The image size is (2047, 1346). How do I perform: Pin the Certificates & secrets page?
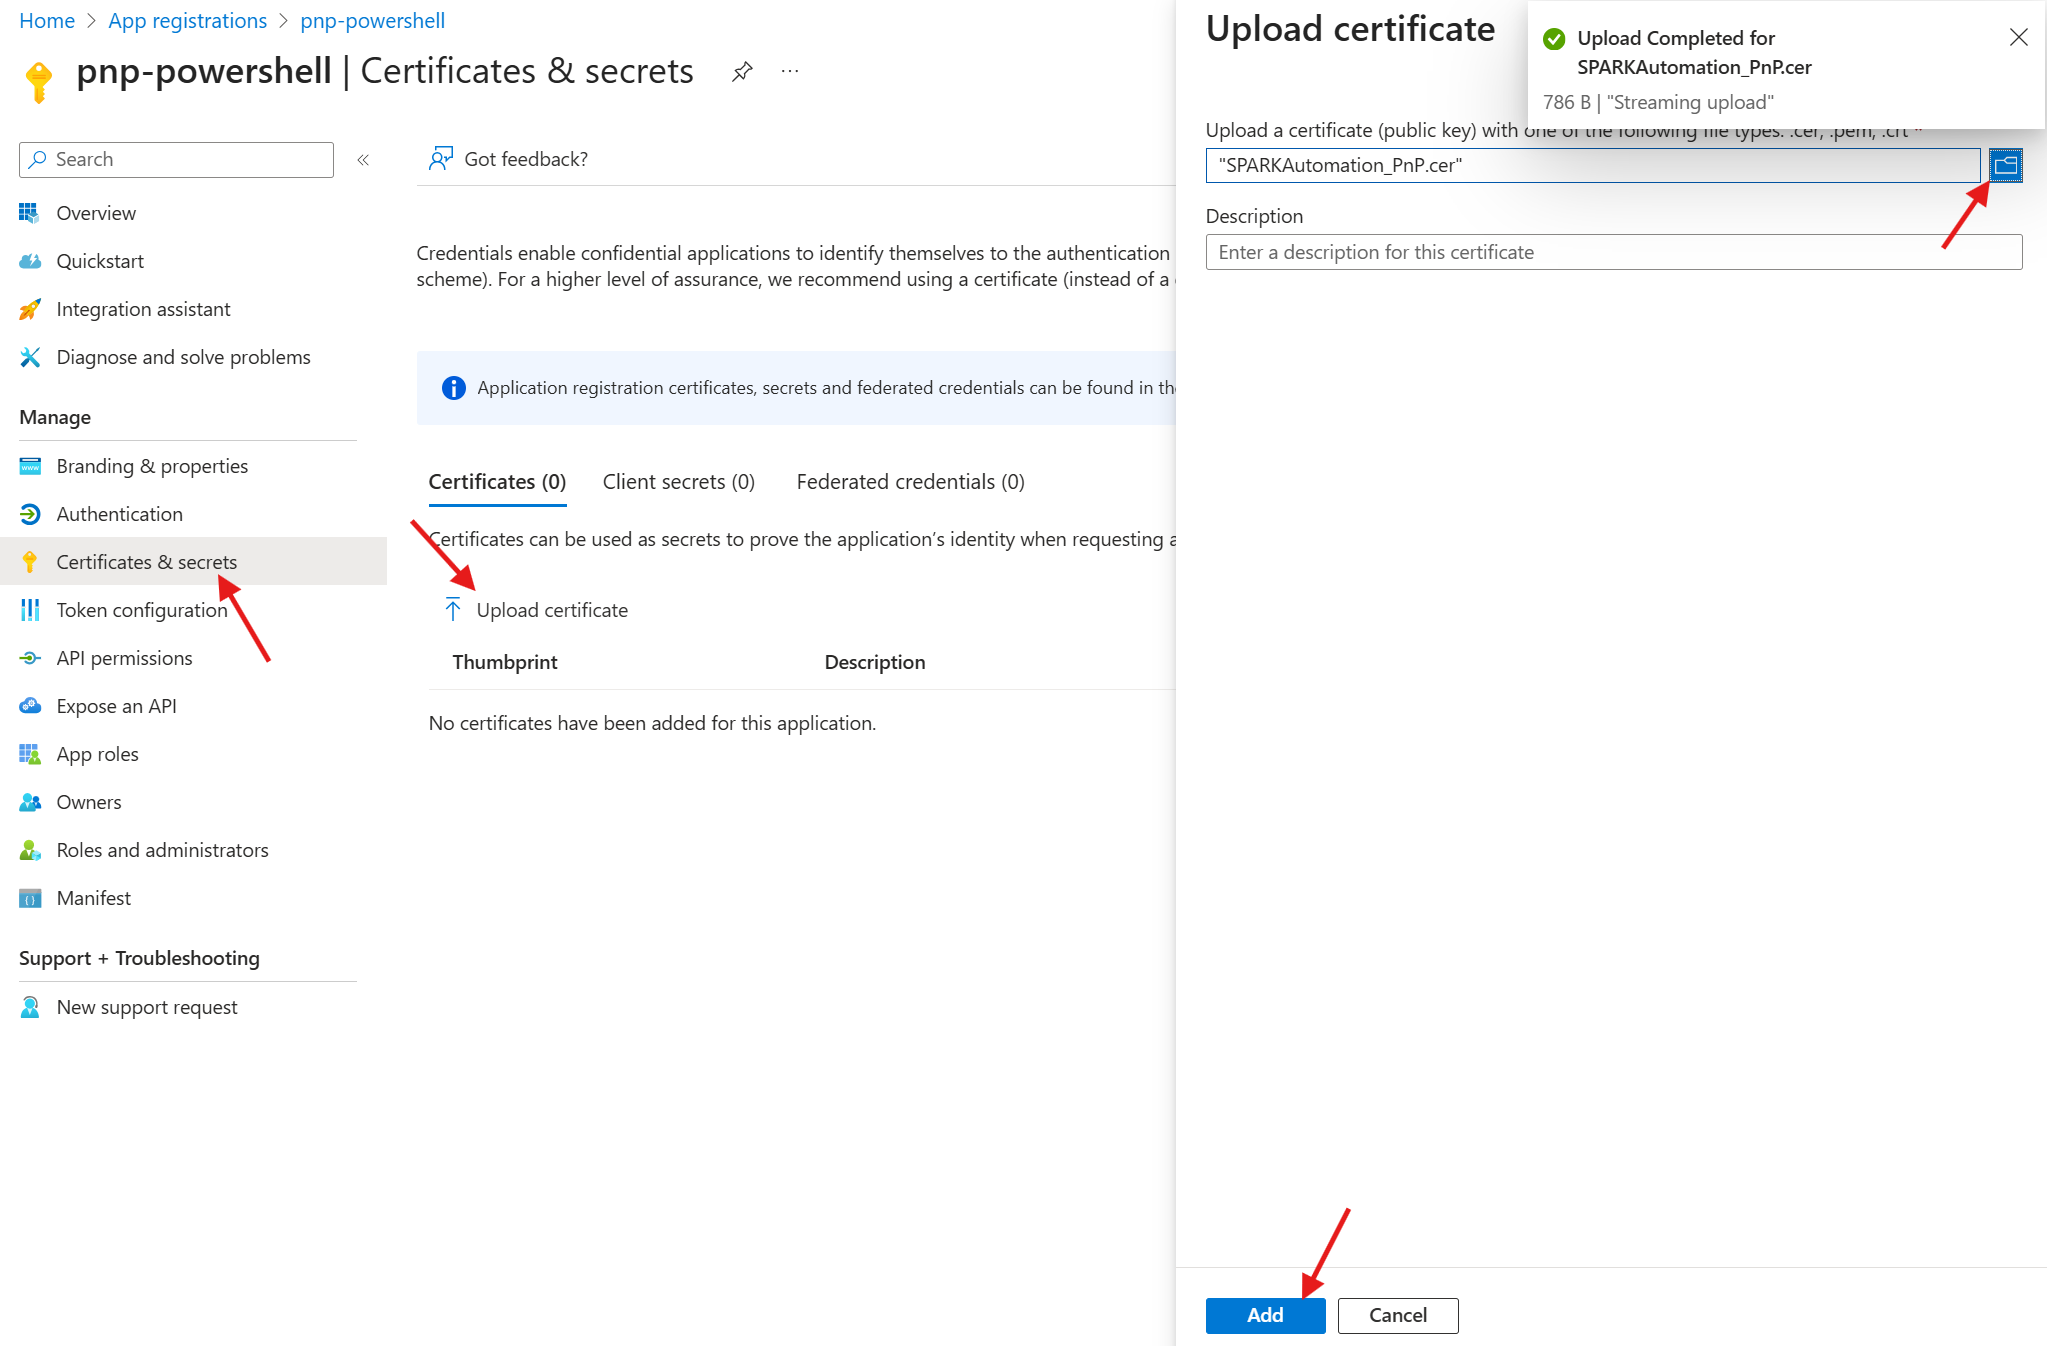click(741, 72)
